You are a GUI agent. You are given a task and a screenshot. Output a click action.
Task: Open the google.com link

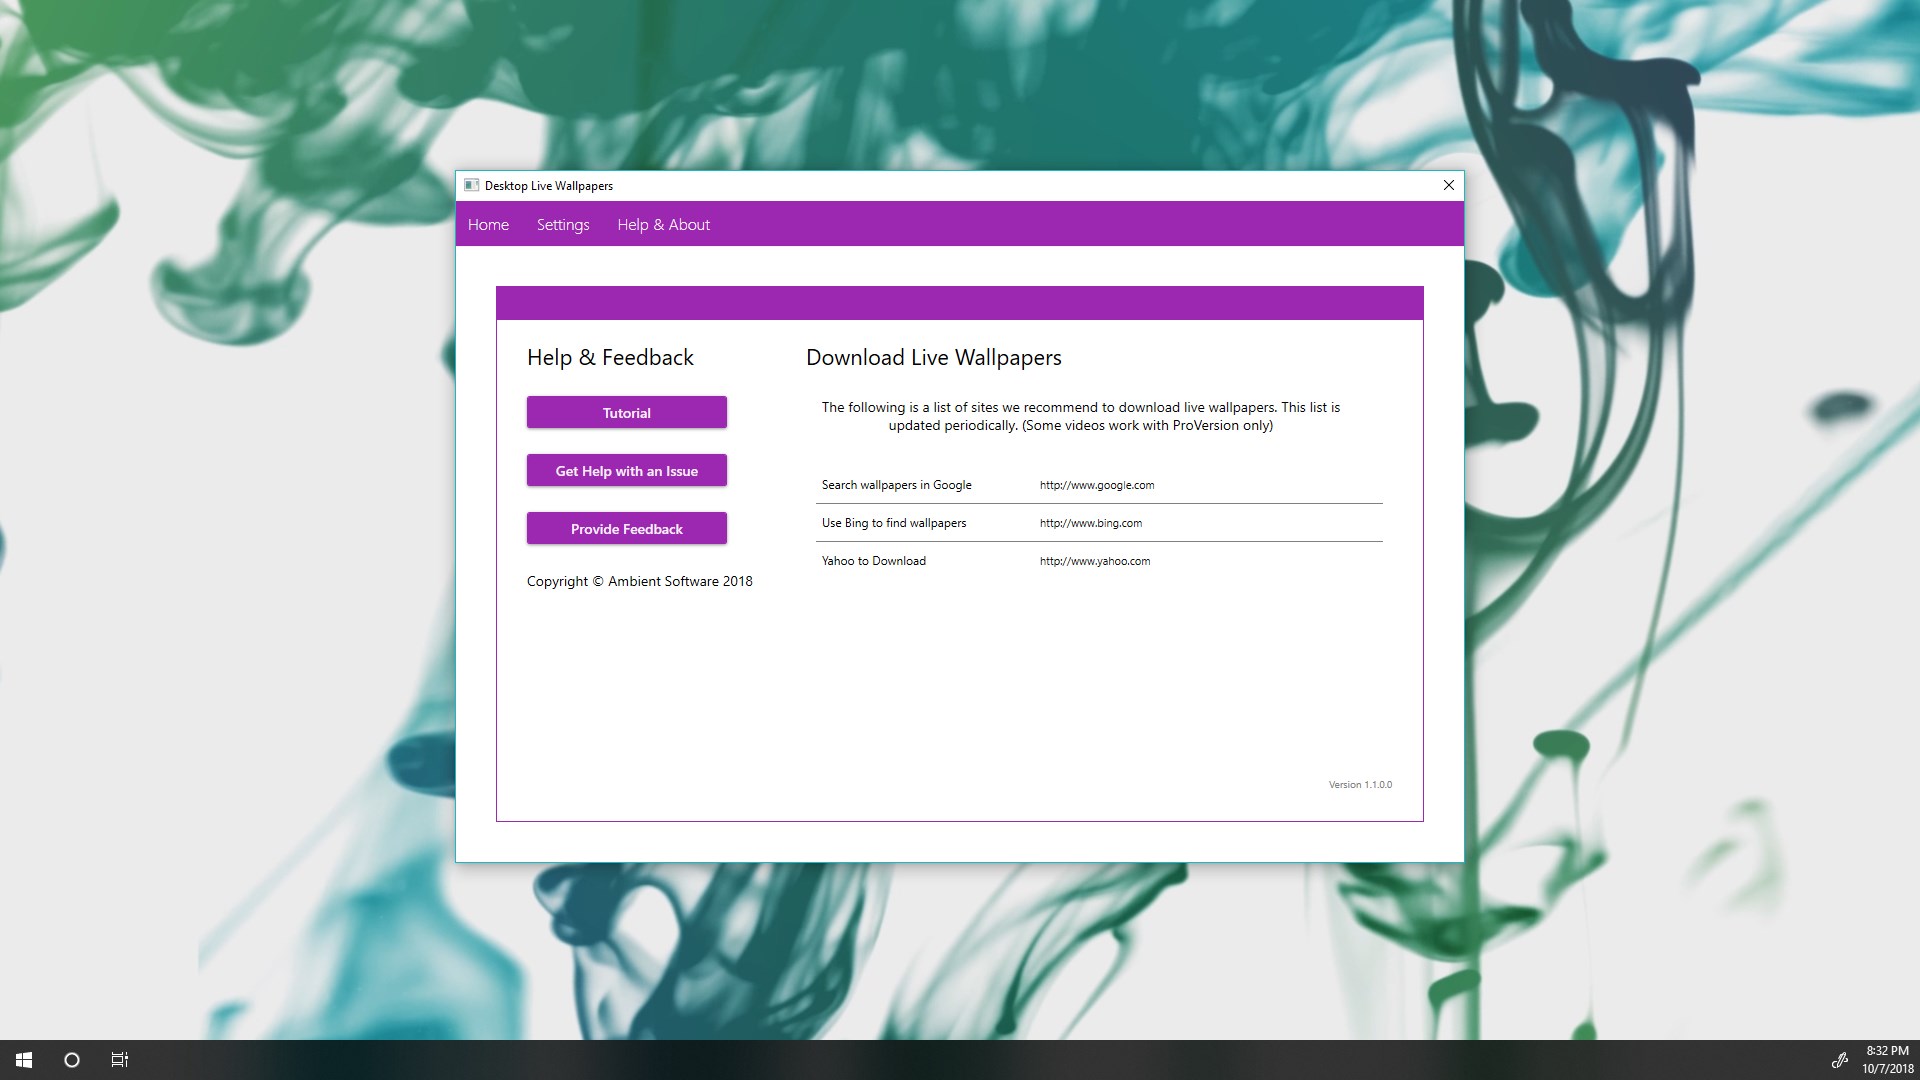[1096, 485]
